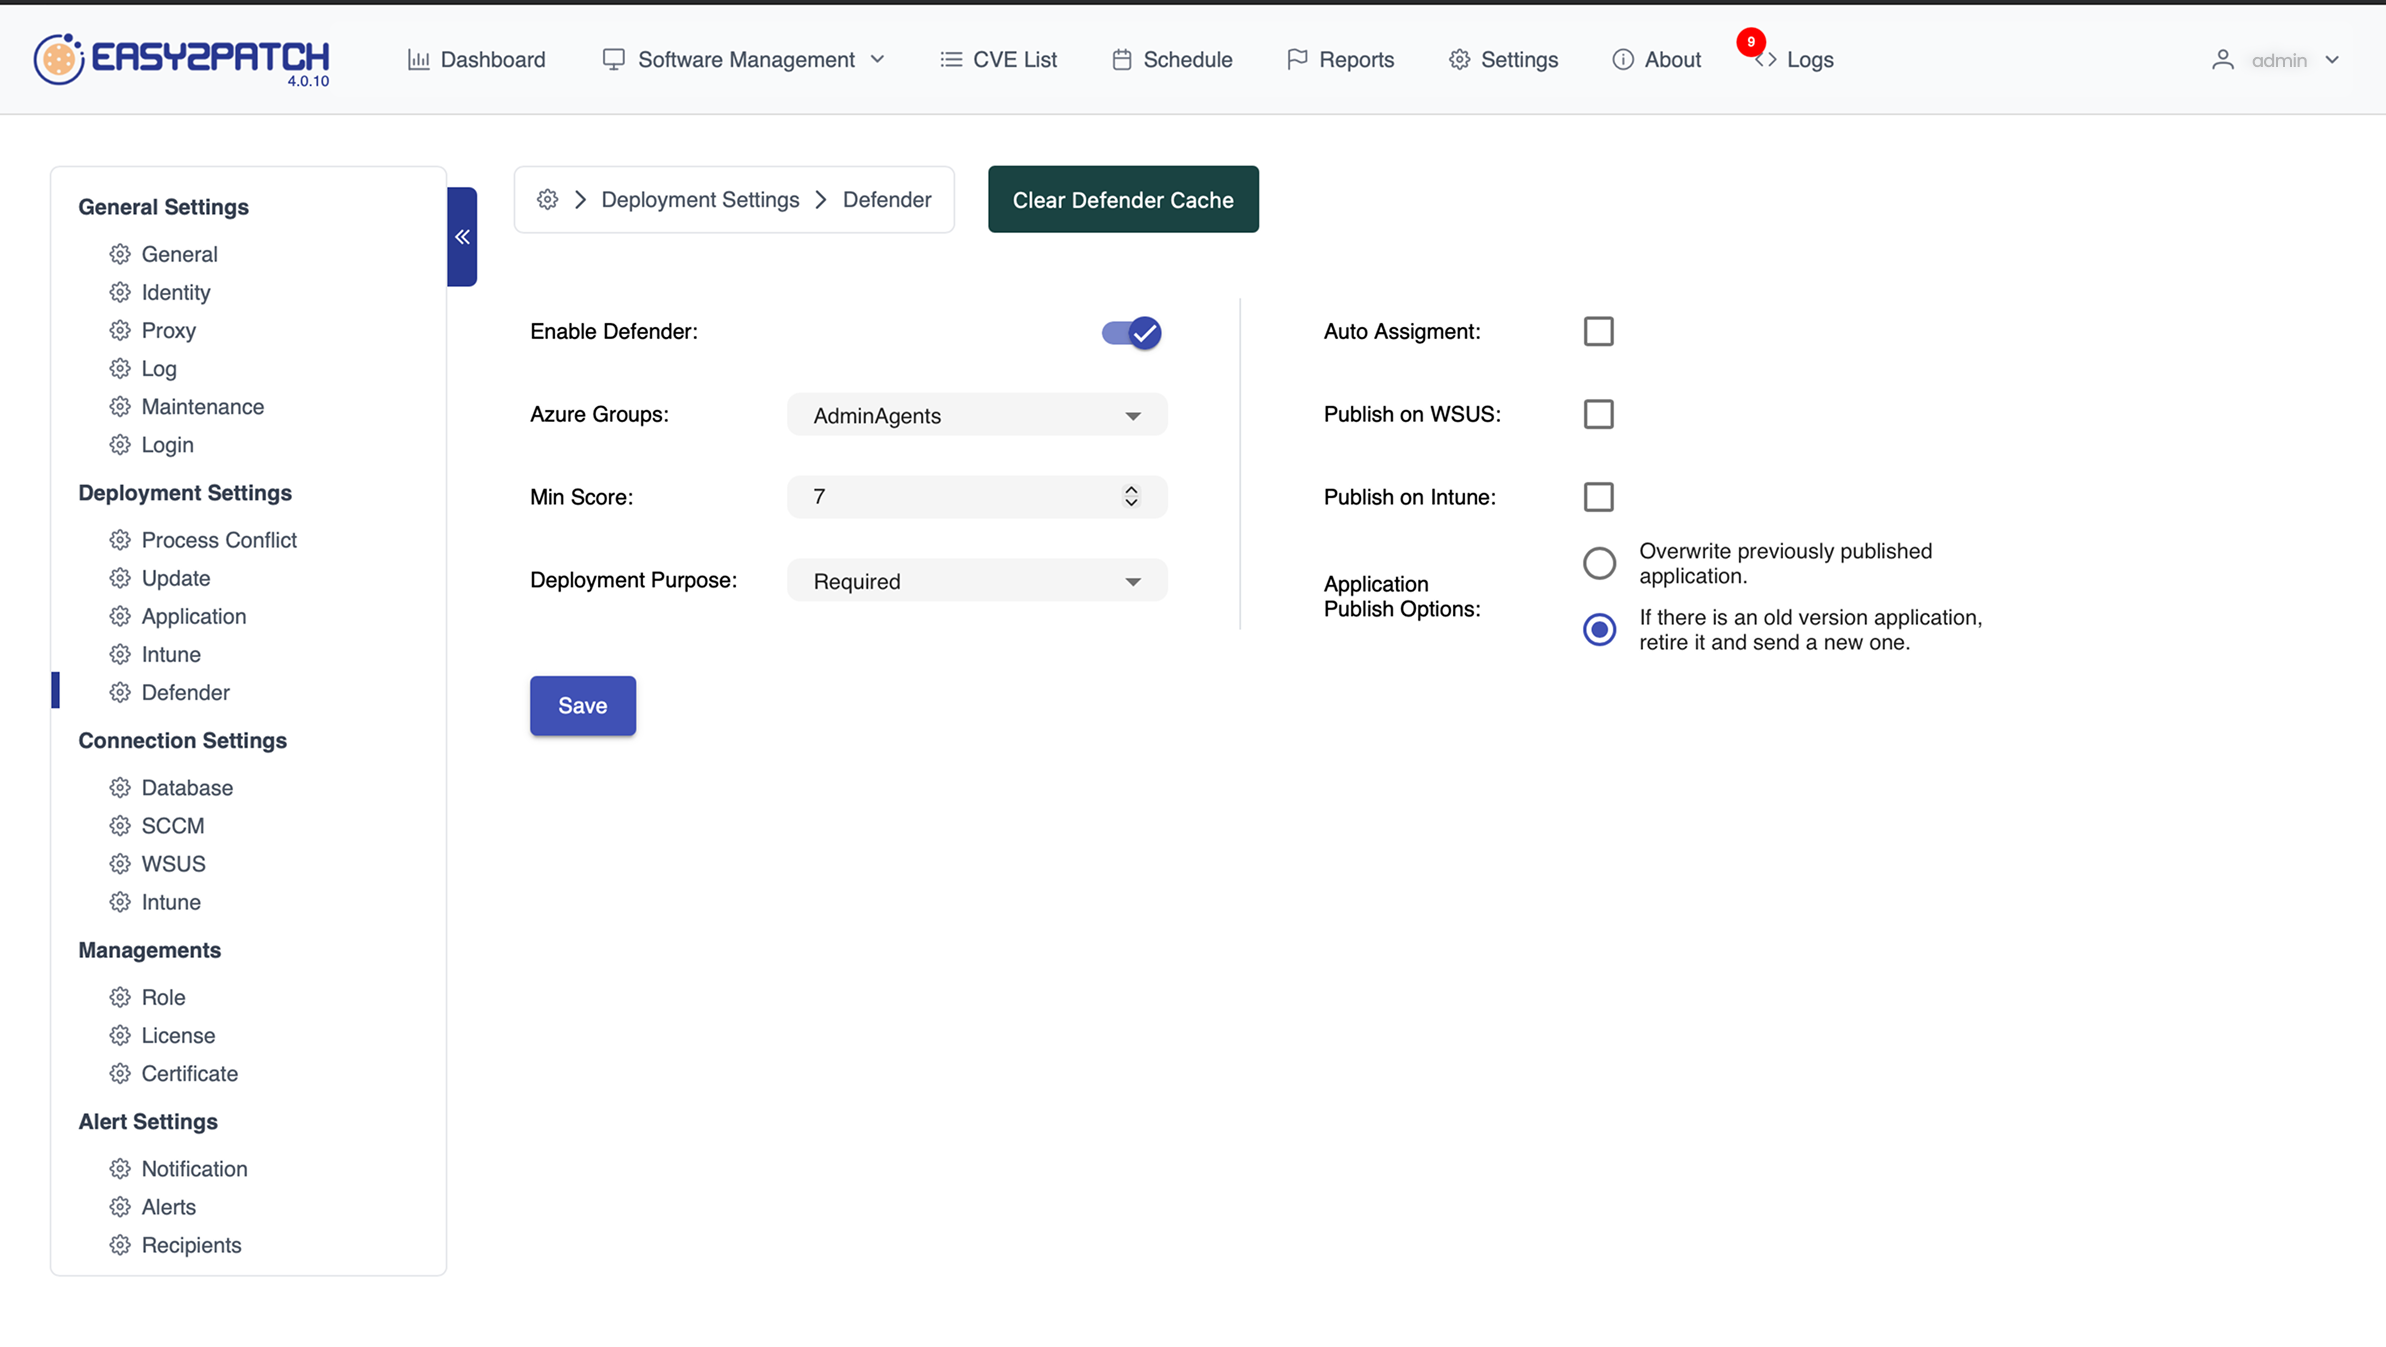The image size is (2386, 1347).
Task: Click the admin user profile icon
Action: click(2223, 60)
